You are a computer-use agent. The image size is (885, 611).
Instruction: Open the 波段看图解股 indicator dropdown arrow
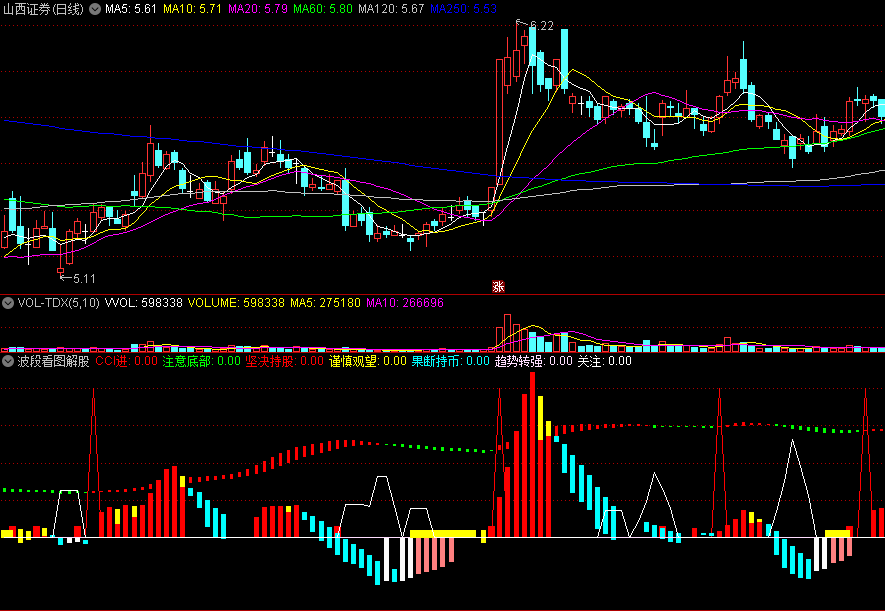[x=8, y=361]
